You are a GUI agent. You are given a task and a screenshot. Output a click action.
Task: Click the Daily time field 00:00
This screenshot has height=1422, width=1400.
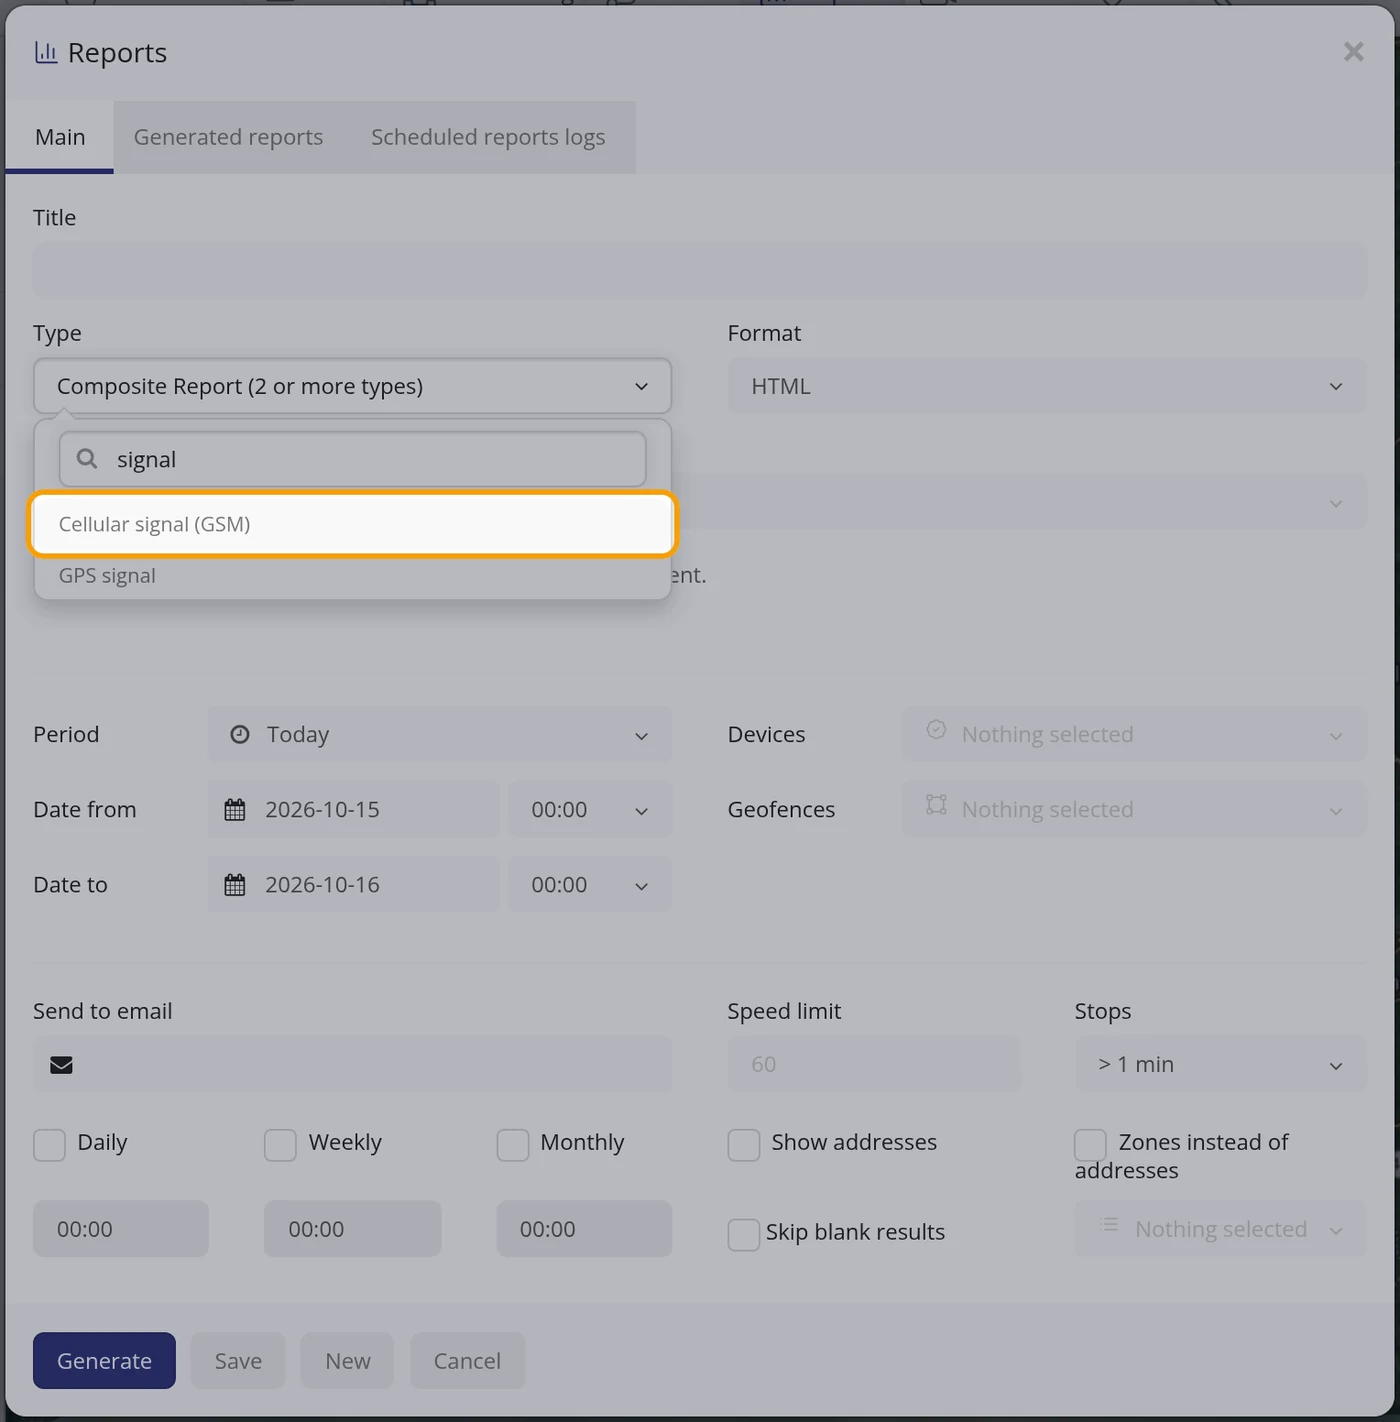click(x=121, y=1229)
